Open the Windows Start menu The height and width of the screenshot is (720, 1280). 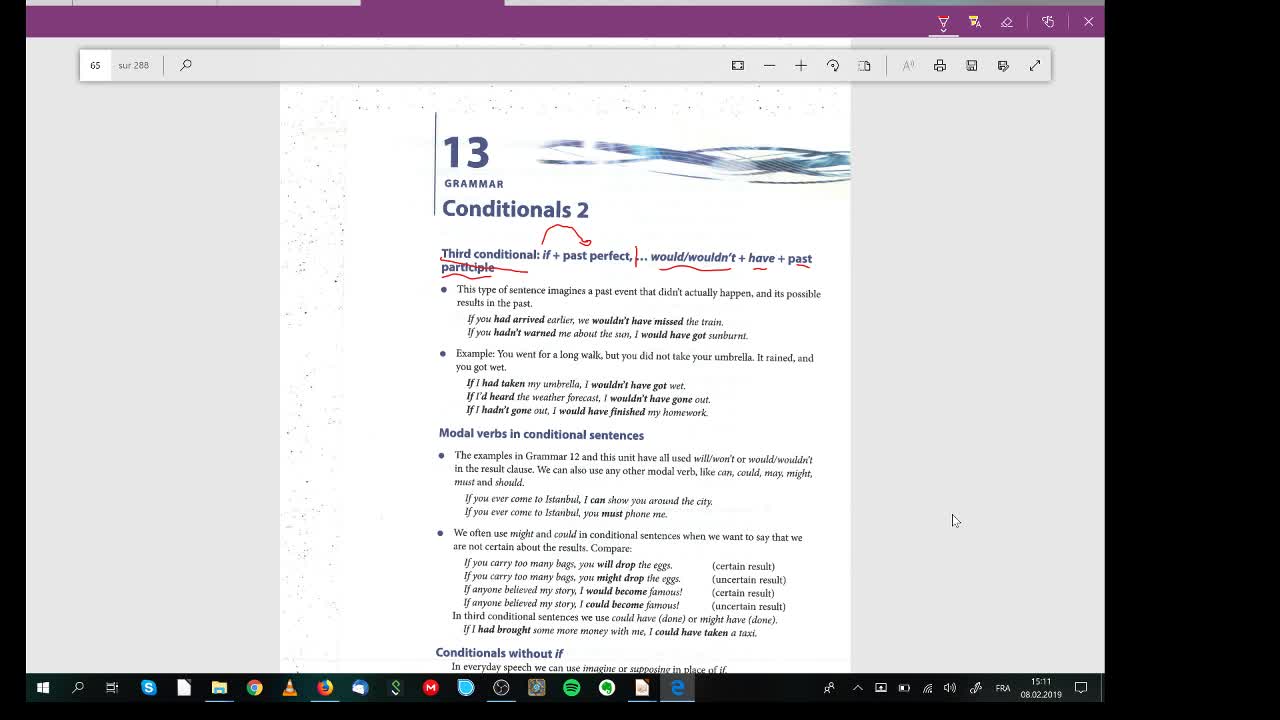coord(43,688)
